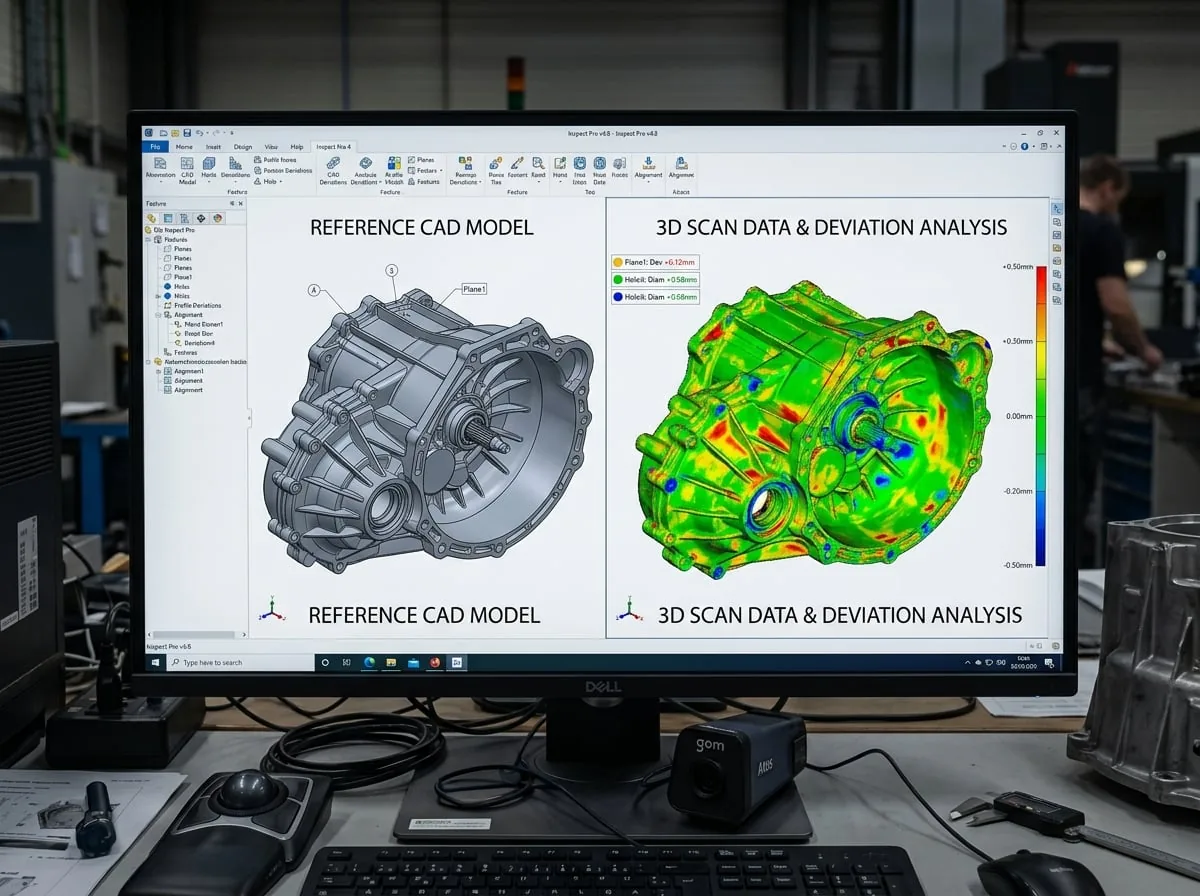The width and height of the screenshot is (1200, 896).
Task: Click the second tab icon in Feature panel
Action: click(168, 218)
